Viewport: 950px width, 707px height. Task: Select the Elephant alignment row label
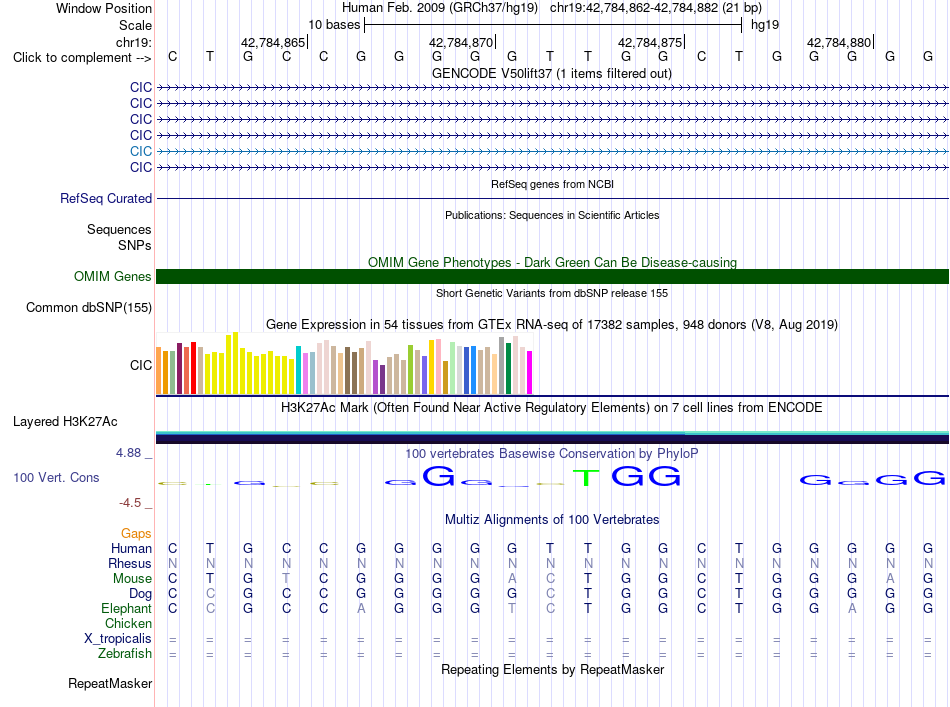click(x=127, y=608)
